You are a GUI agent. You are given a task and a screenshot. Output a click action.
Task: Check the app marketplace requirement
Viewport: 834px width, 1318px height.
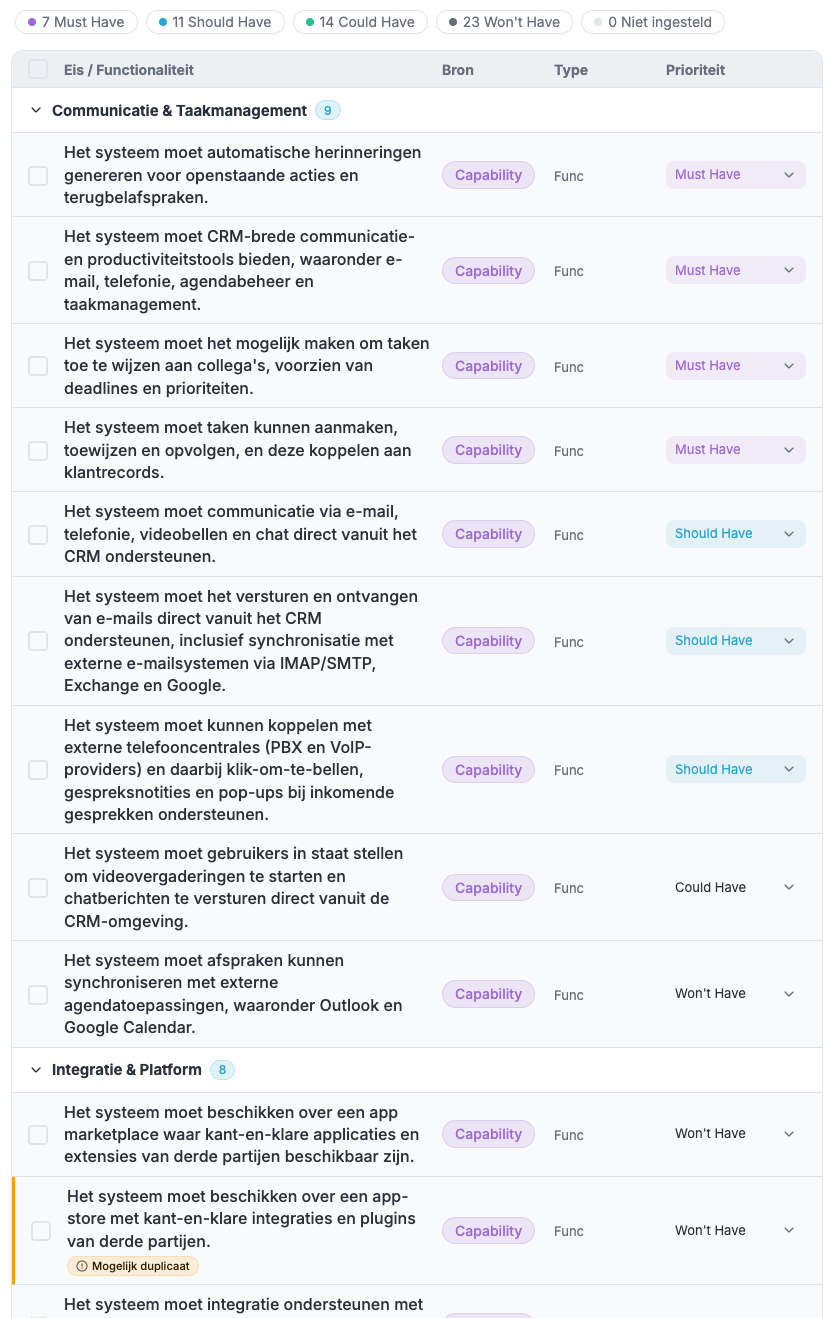(40, 1134)
